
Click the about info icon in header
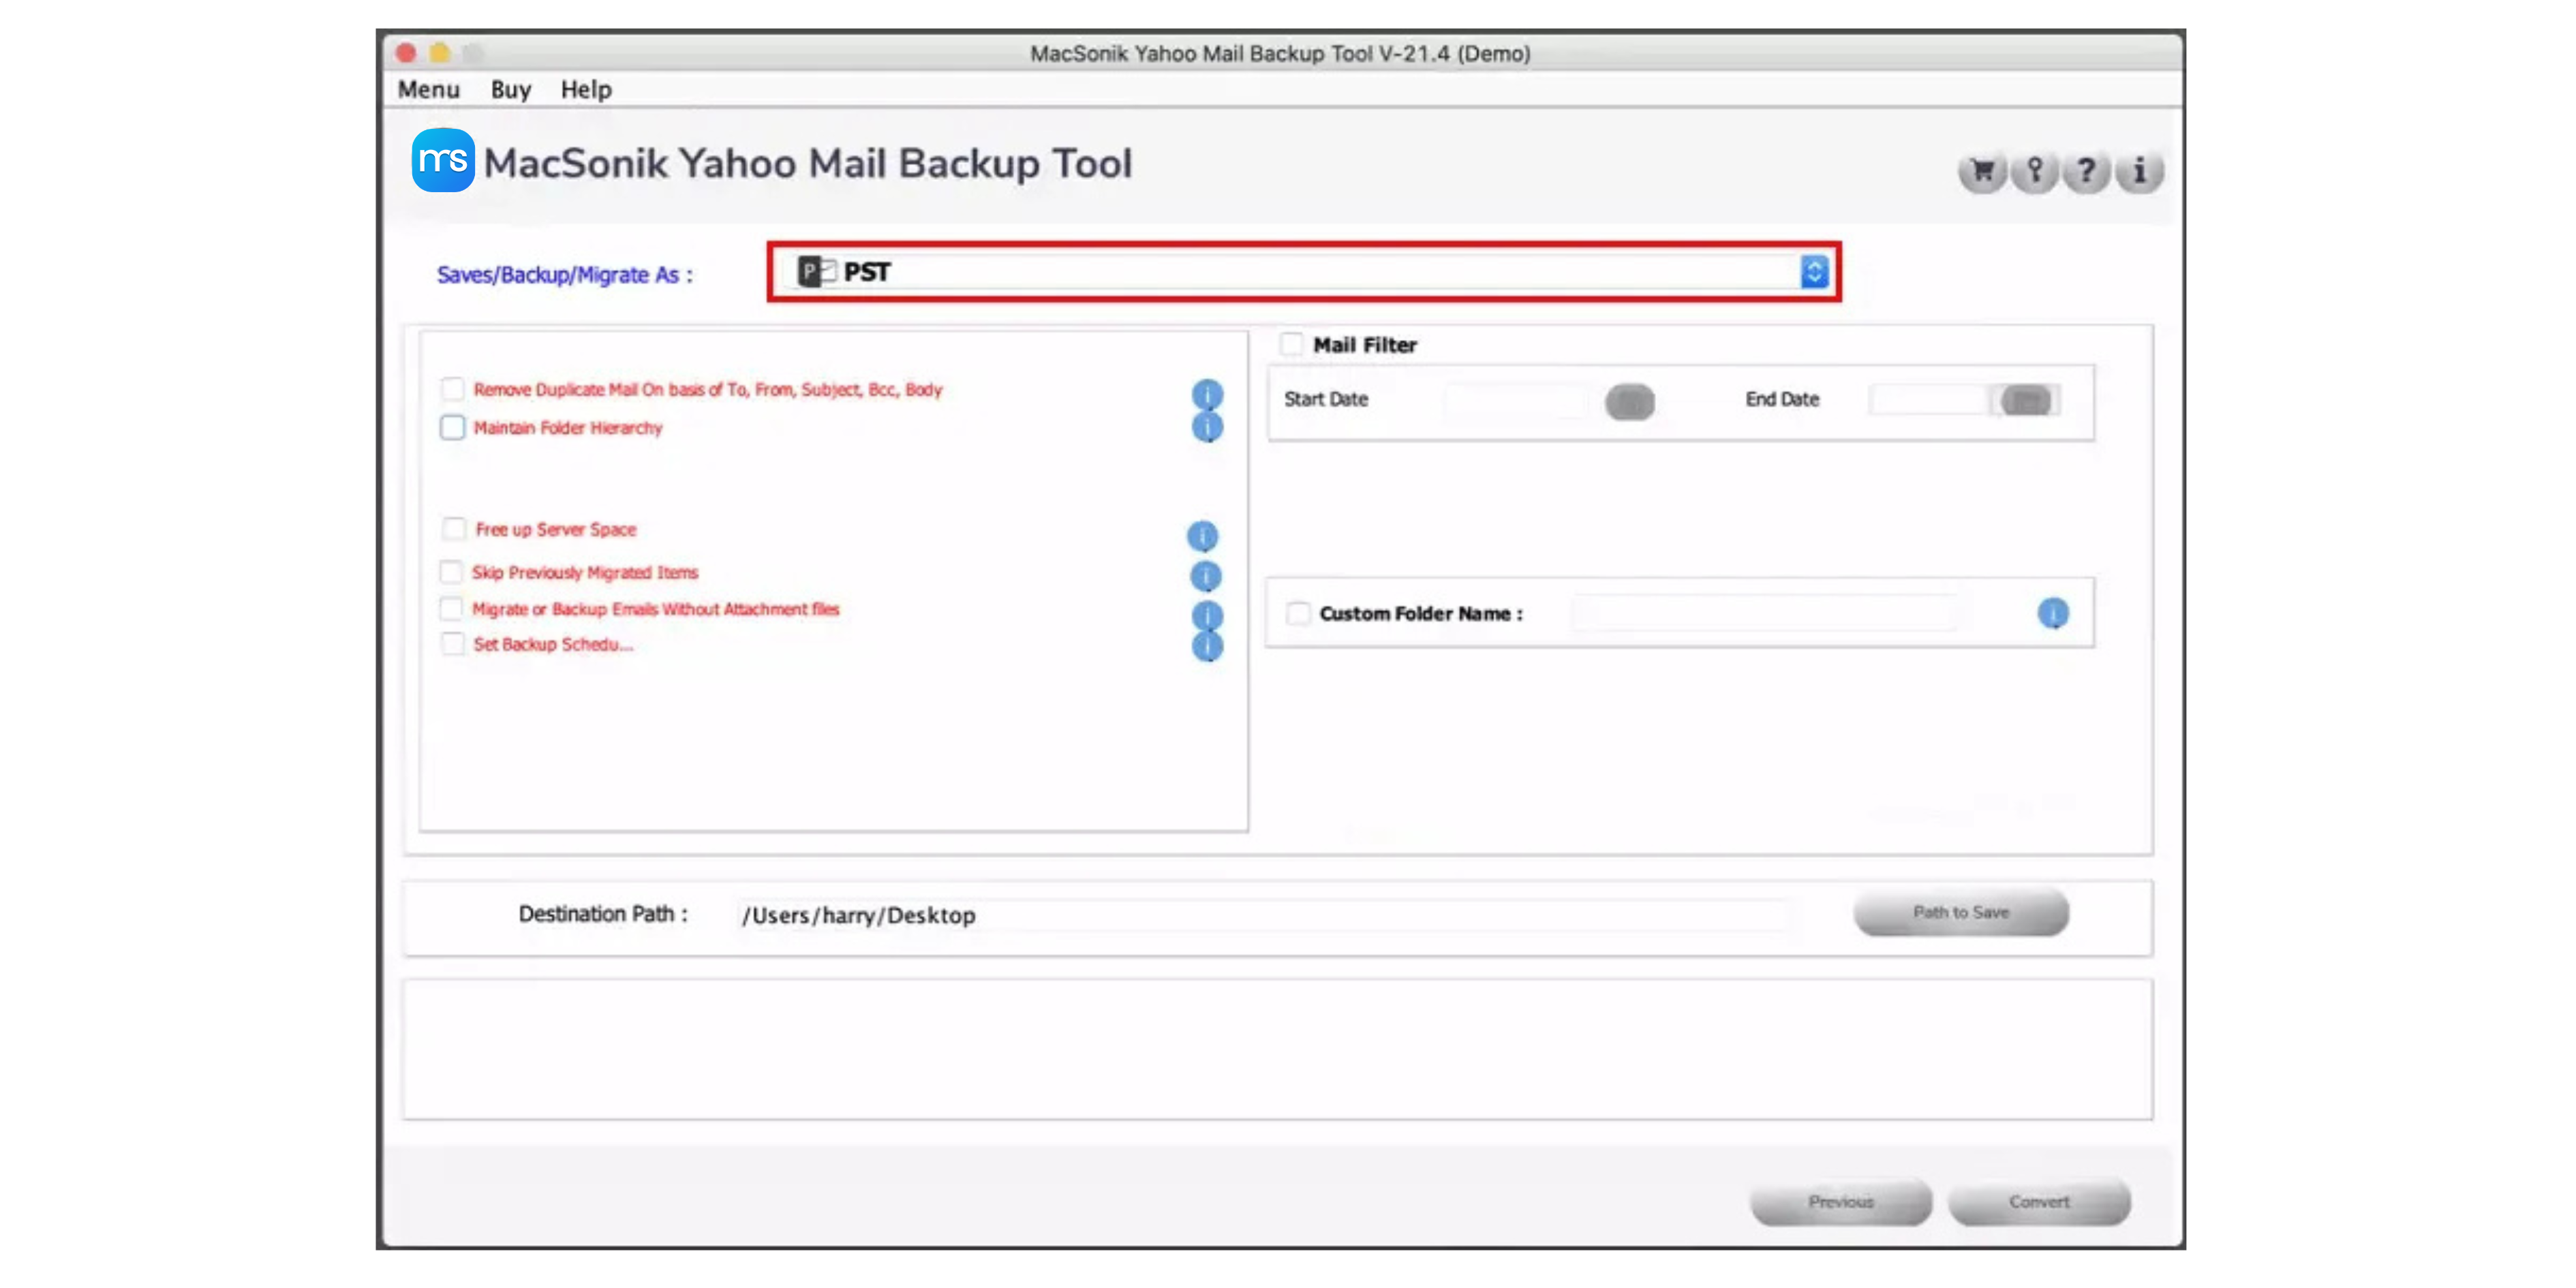coord(2140,172)
